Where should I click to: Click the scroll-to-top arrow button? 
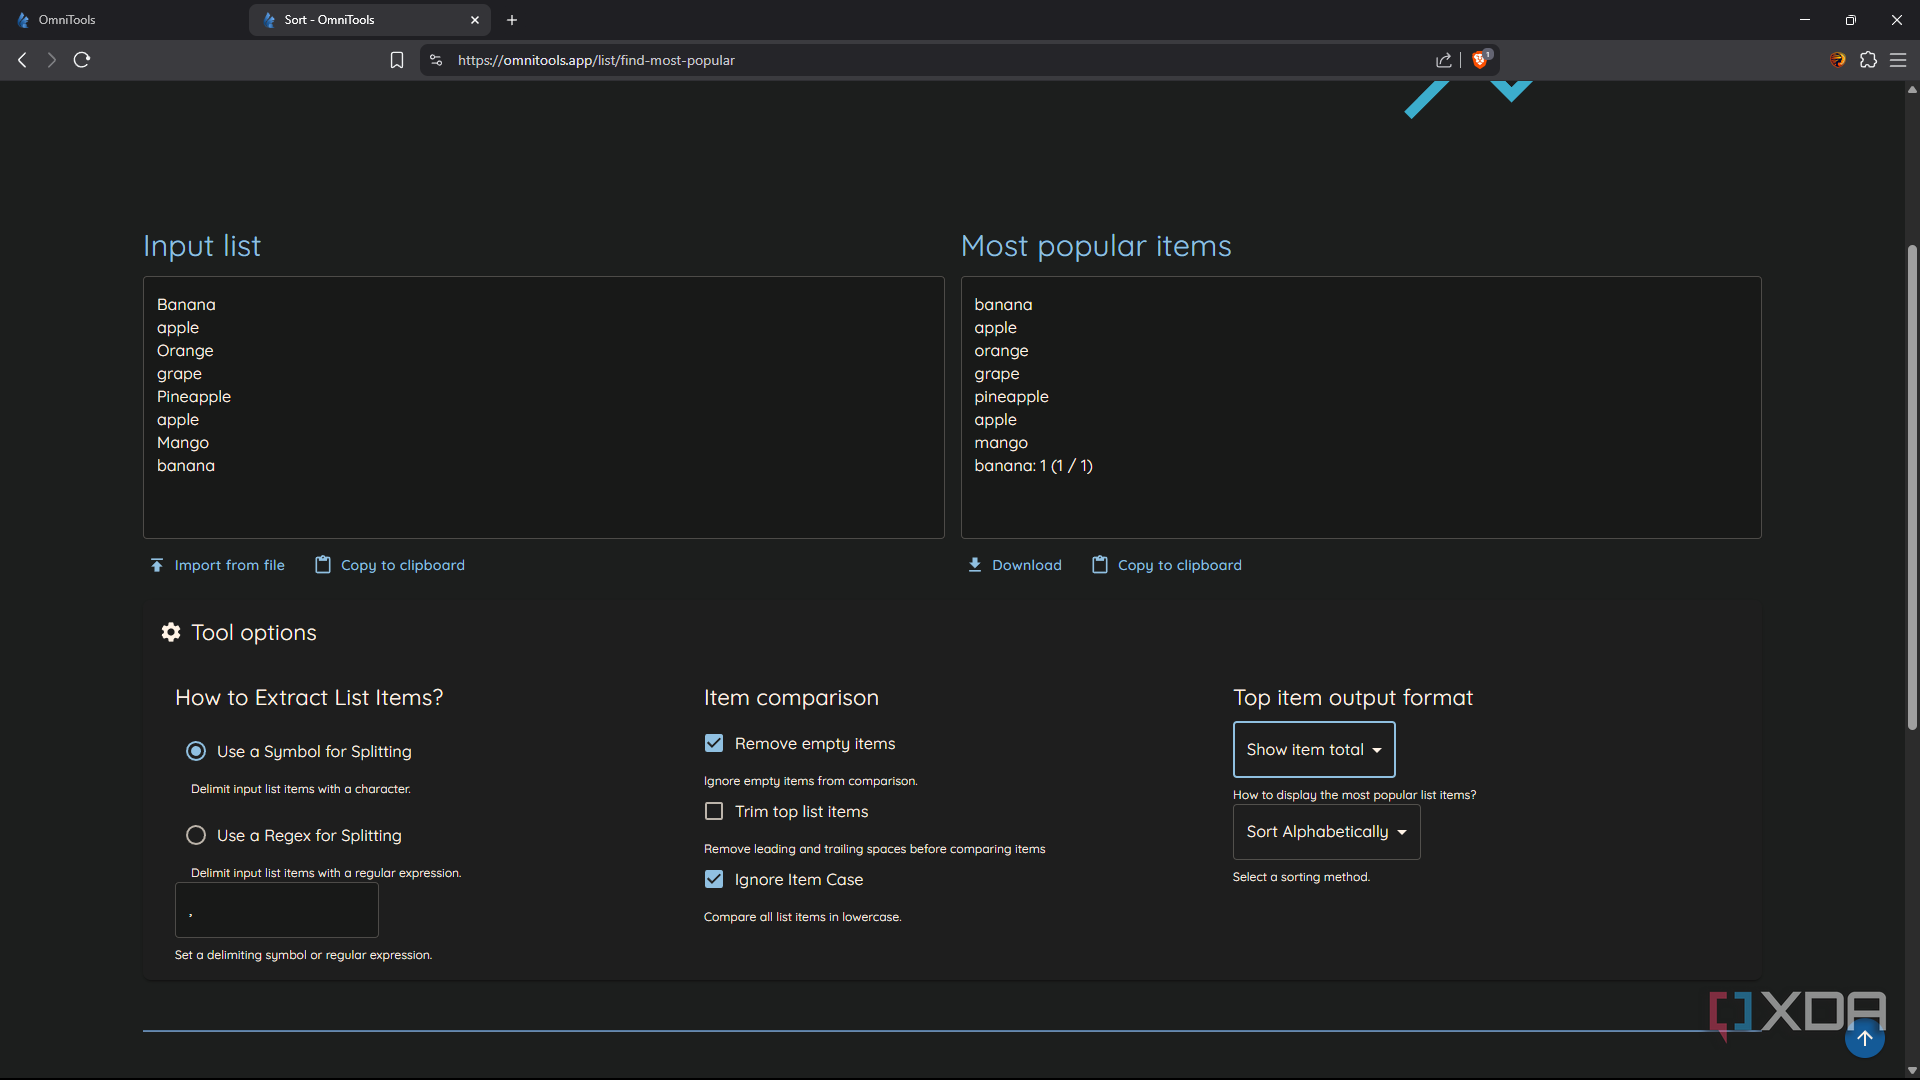click(x=1865, y=1038)
